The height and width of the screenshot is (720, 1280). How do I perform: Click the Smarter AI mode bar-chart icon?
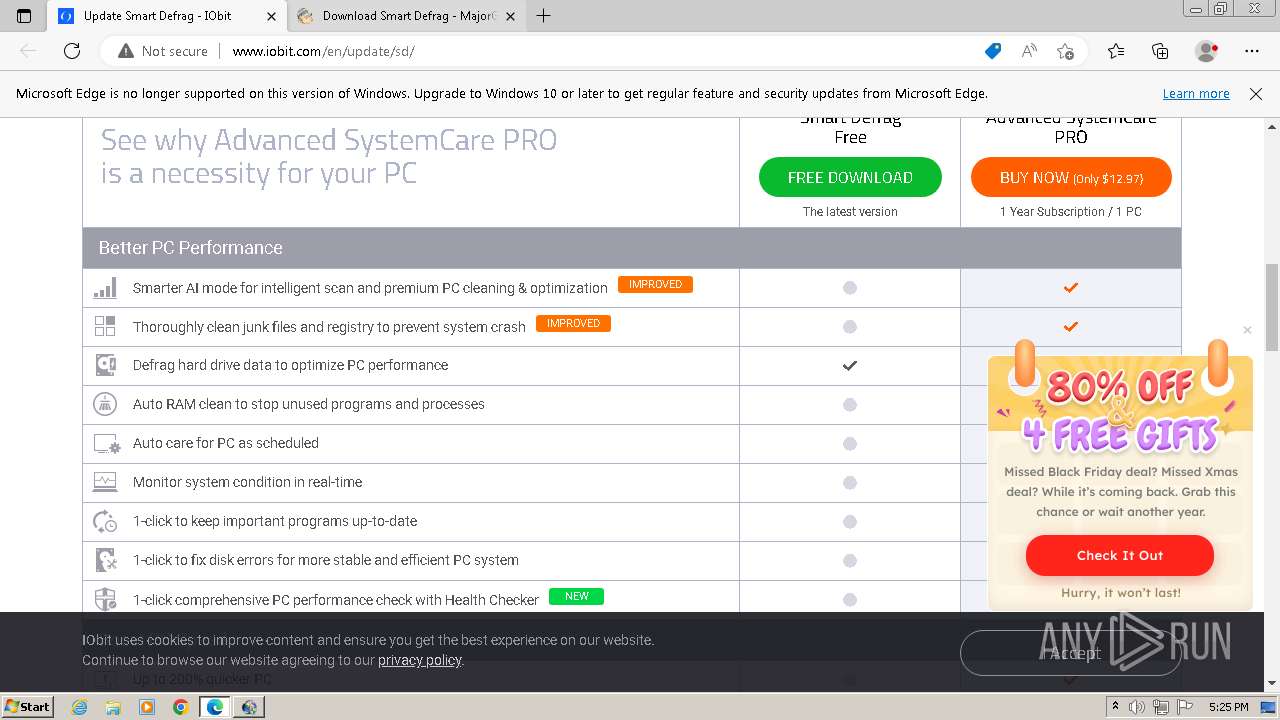tap(105, 288)
